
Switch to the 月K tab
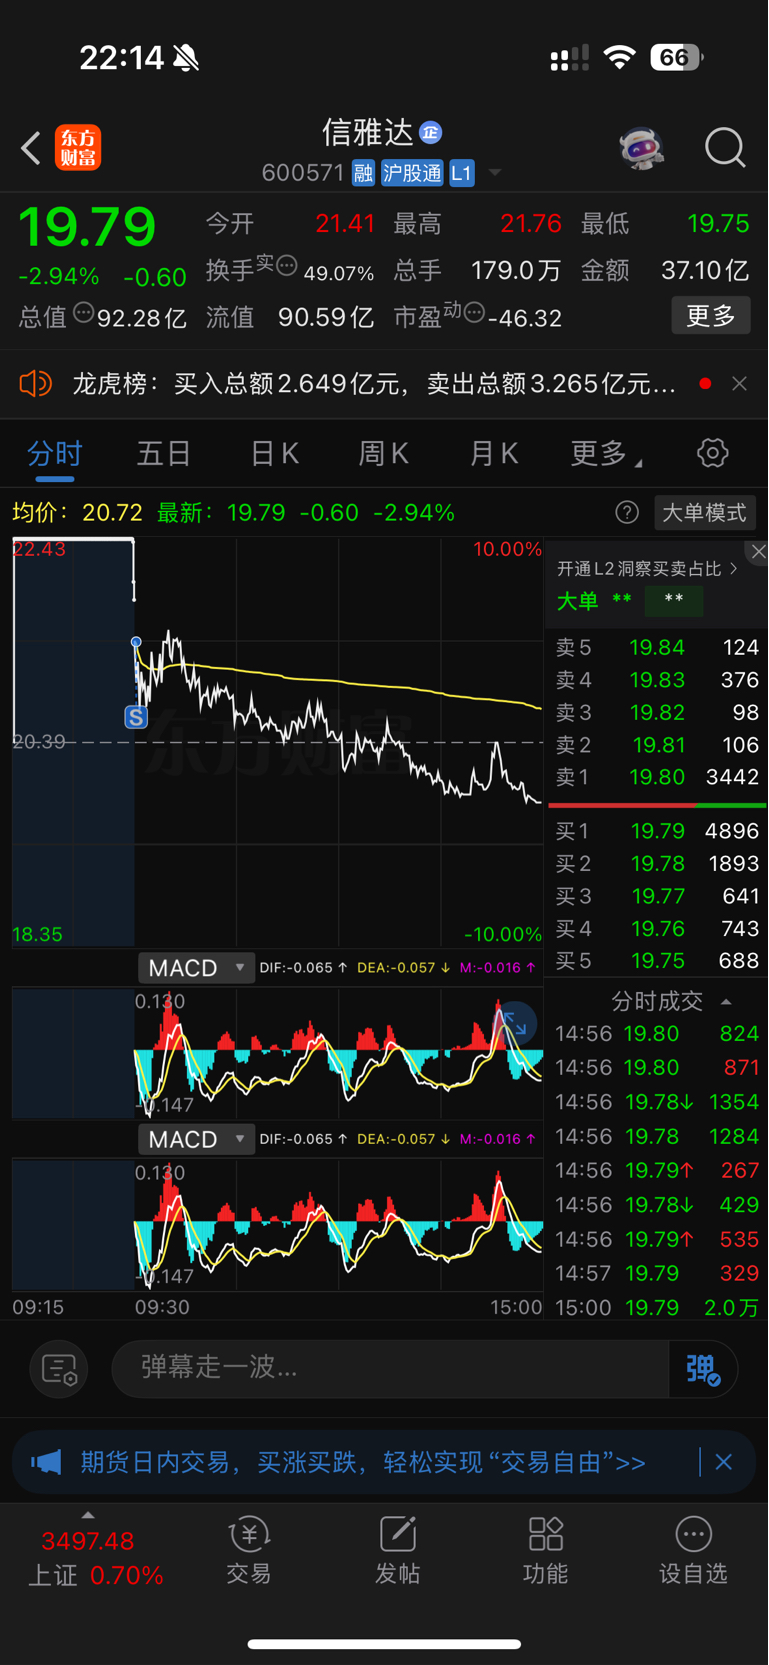click(493, 454)
